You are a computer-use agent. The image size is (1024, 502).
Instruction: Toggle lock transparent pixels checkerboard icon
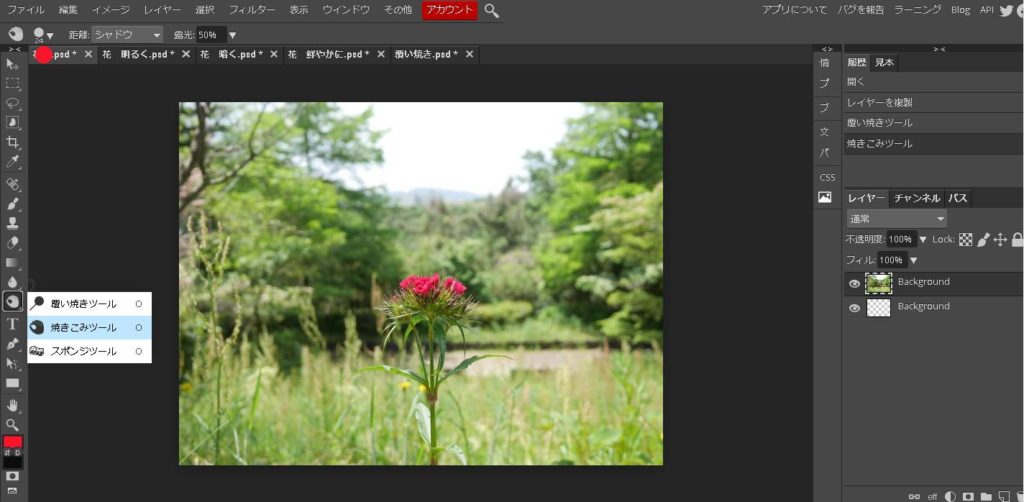click(965, 240)
